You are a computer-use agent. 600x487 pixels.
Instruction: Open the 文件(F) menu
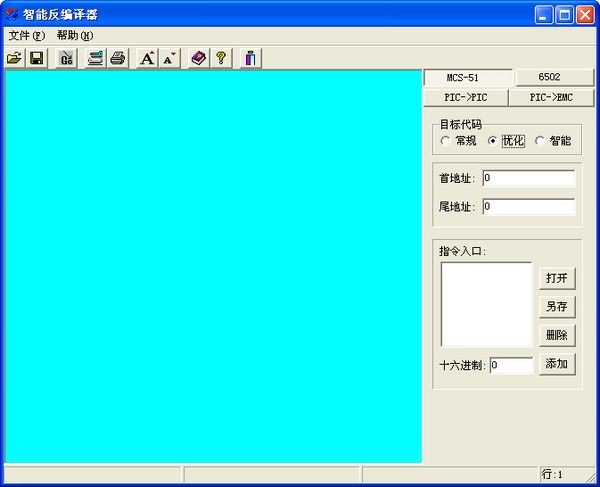26,35
